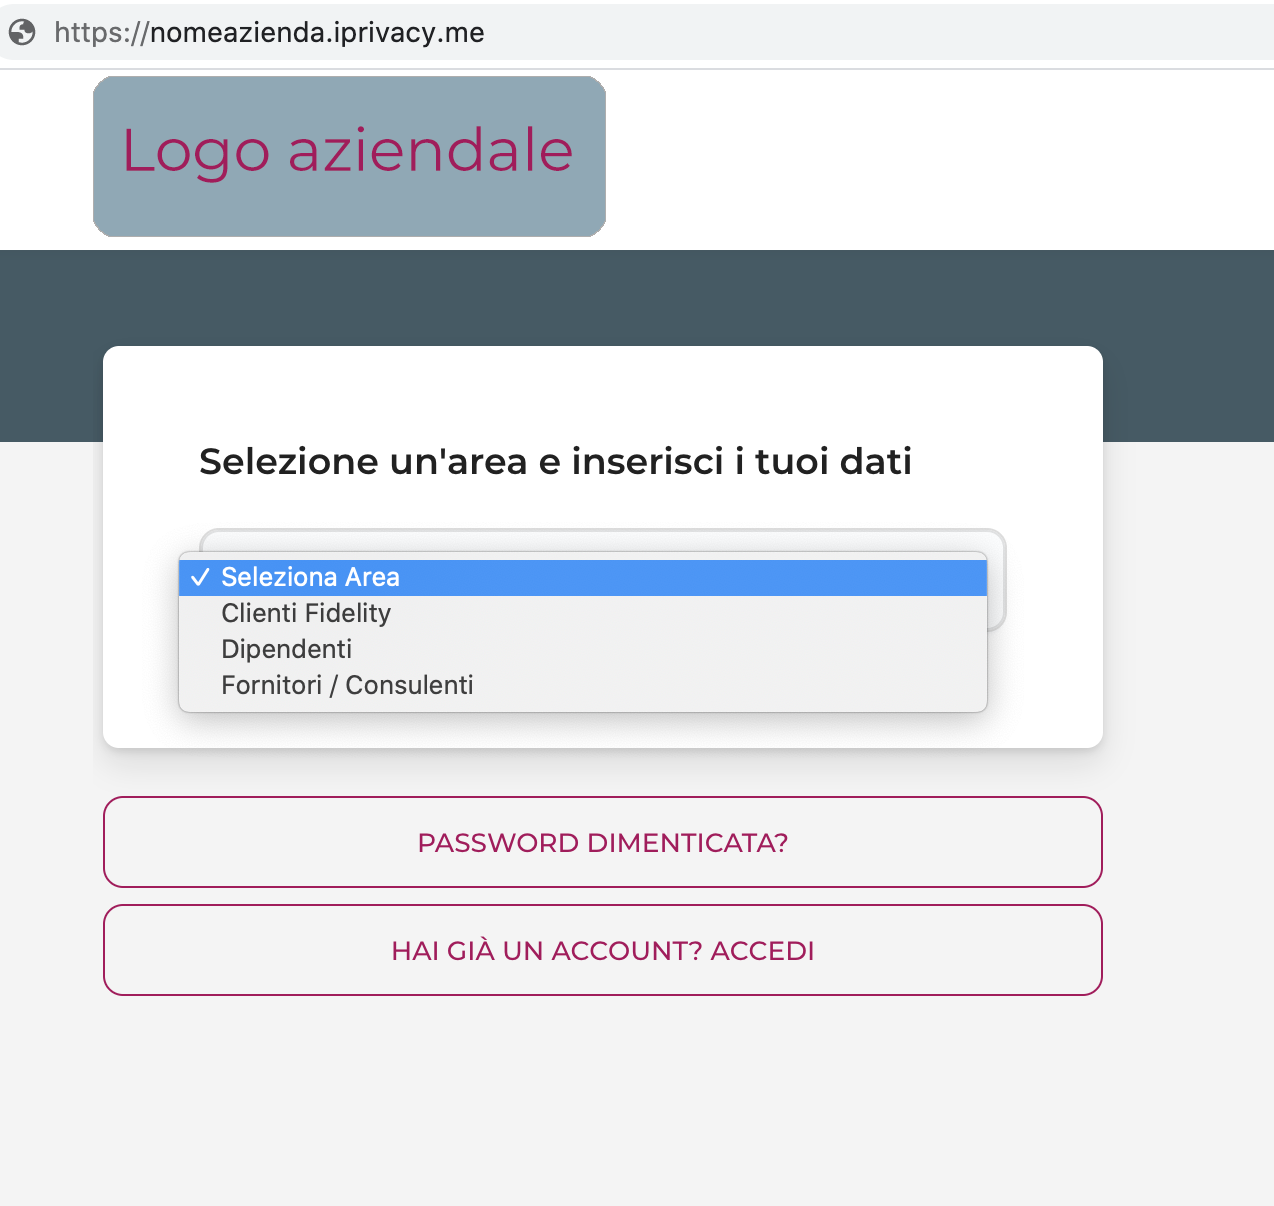Click the white header area beside the logo
The height and width of the screenshot is (1206, 1274).
[900, 158]
